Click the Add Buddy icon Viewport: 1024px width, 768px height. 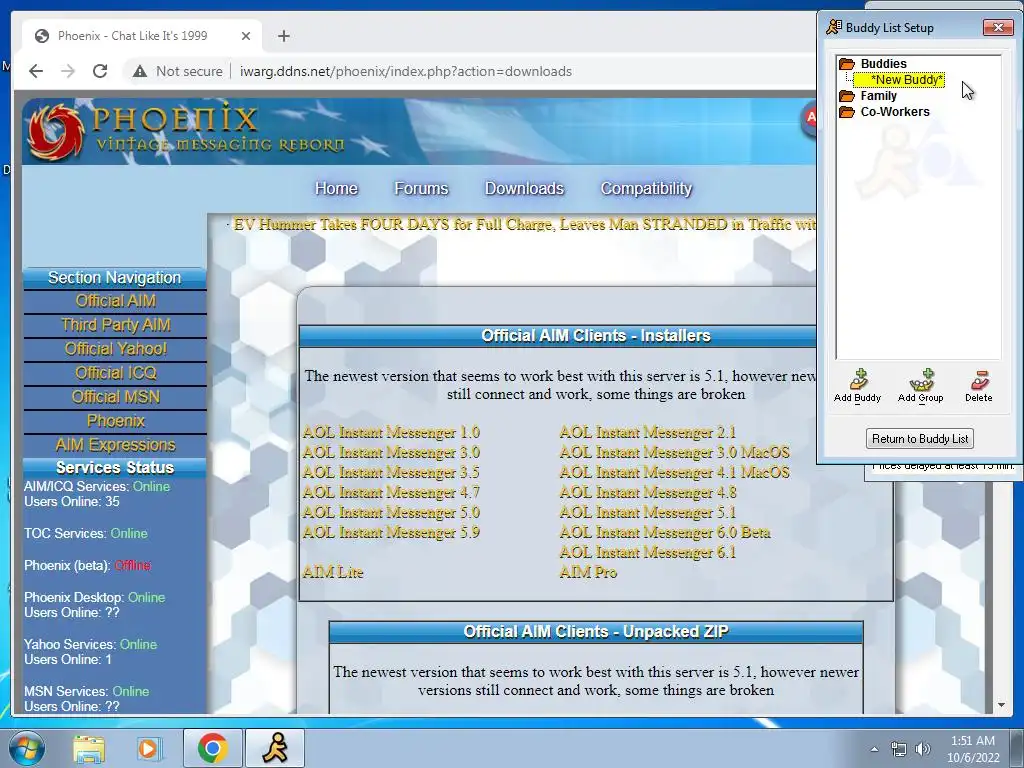(x=858, y=380)
